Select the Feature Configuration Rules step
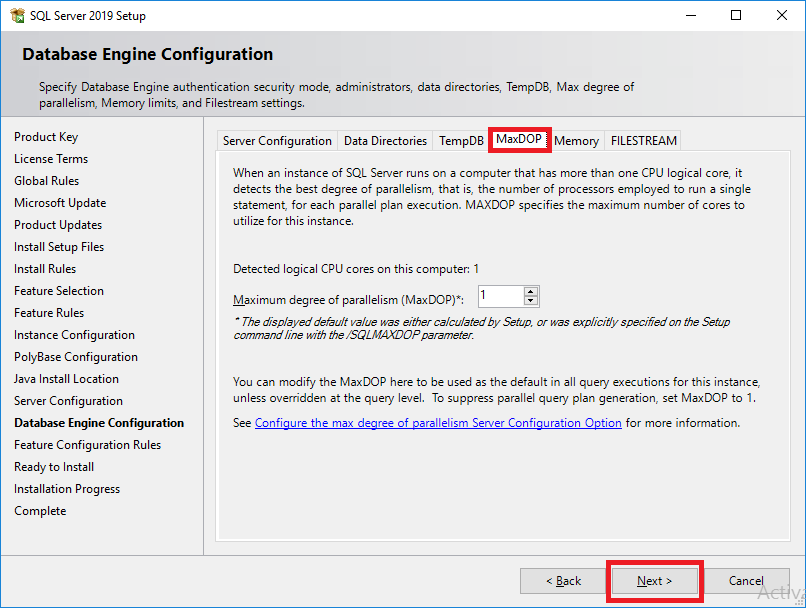This screenshot has height=608, width=806. pyautogui.click(x=87, y=445)
